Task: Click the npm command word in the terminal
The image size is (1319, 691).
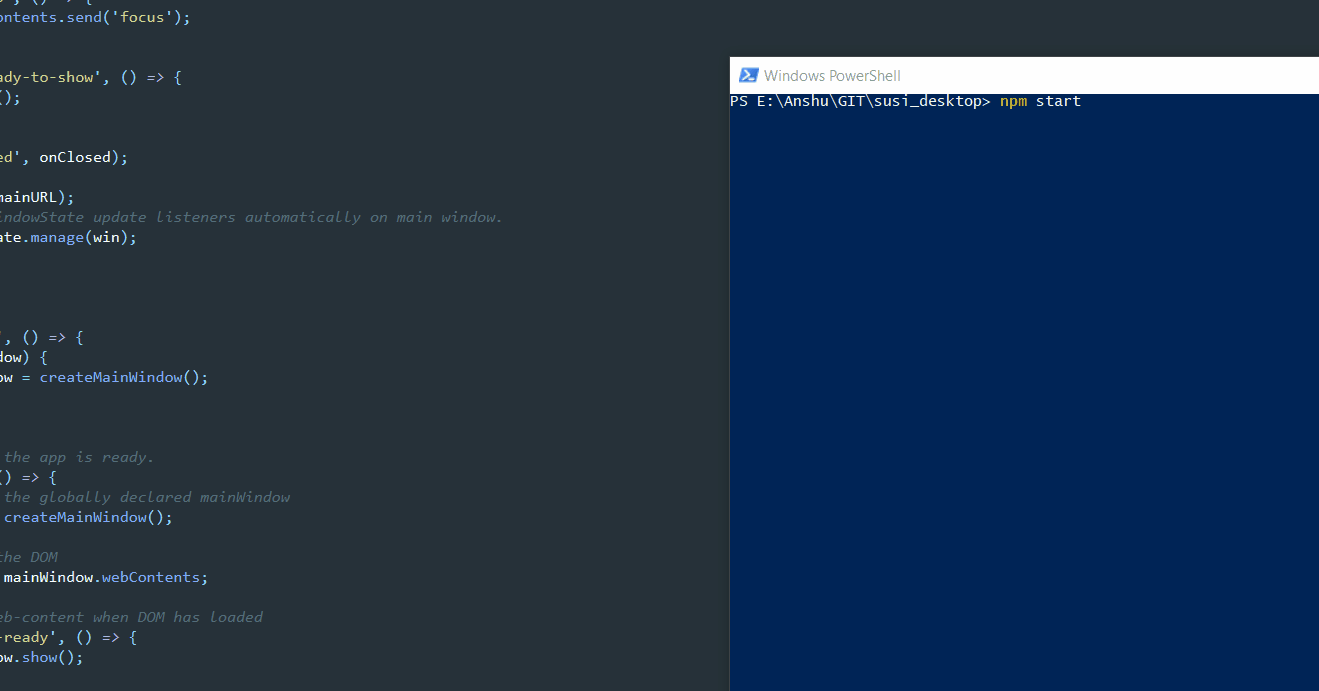Action: coord(1013,101)
